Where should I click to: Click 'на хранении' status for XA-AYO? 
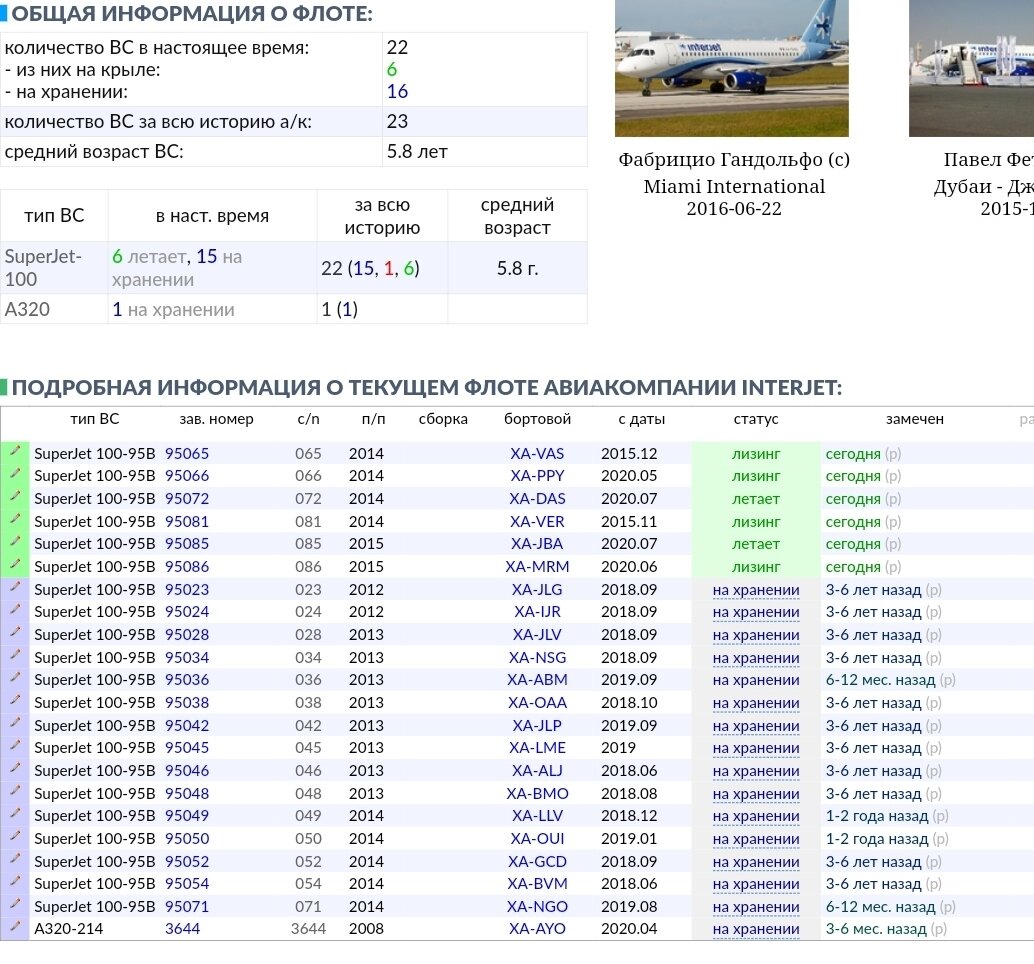point(756,929)
